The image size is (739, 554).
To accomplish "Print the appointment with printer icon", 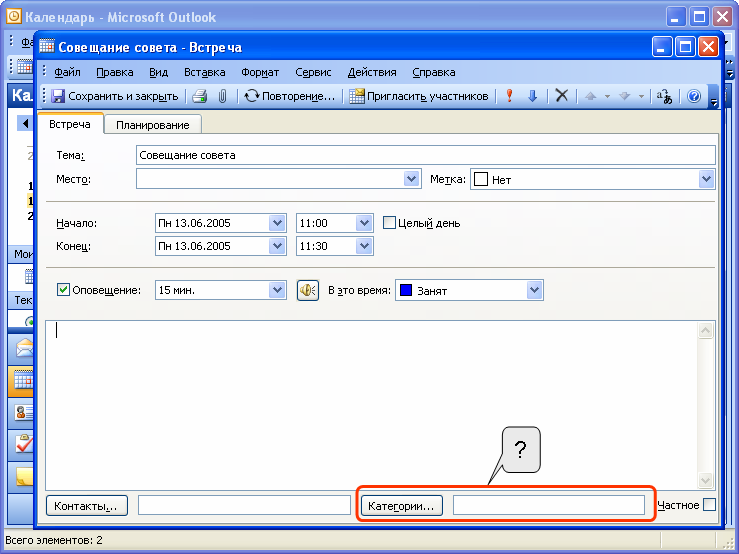I will pos(200,96).
